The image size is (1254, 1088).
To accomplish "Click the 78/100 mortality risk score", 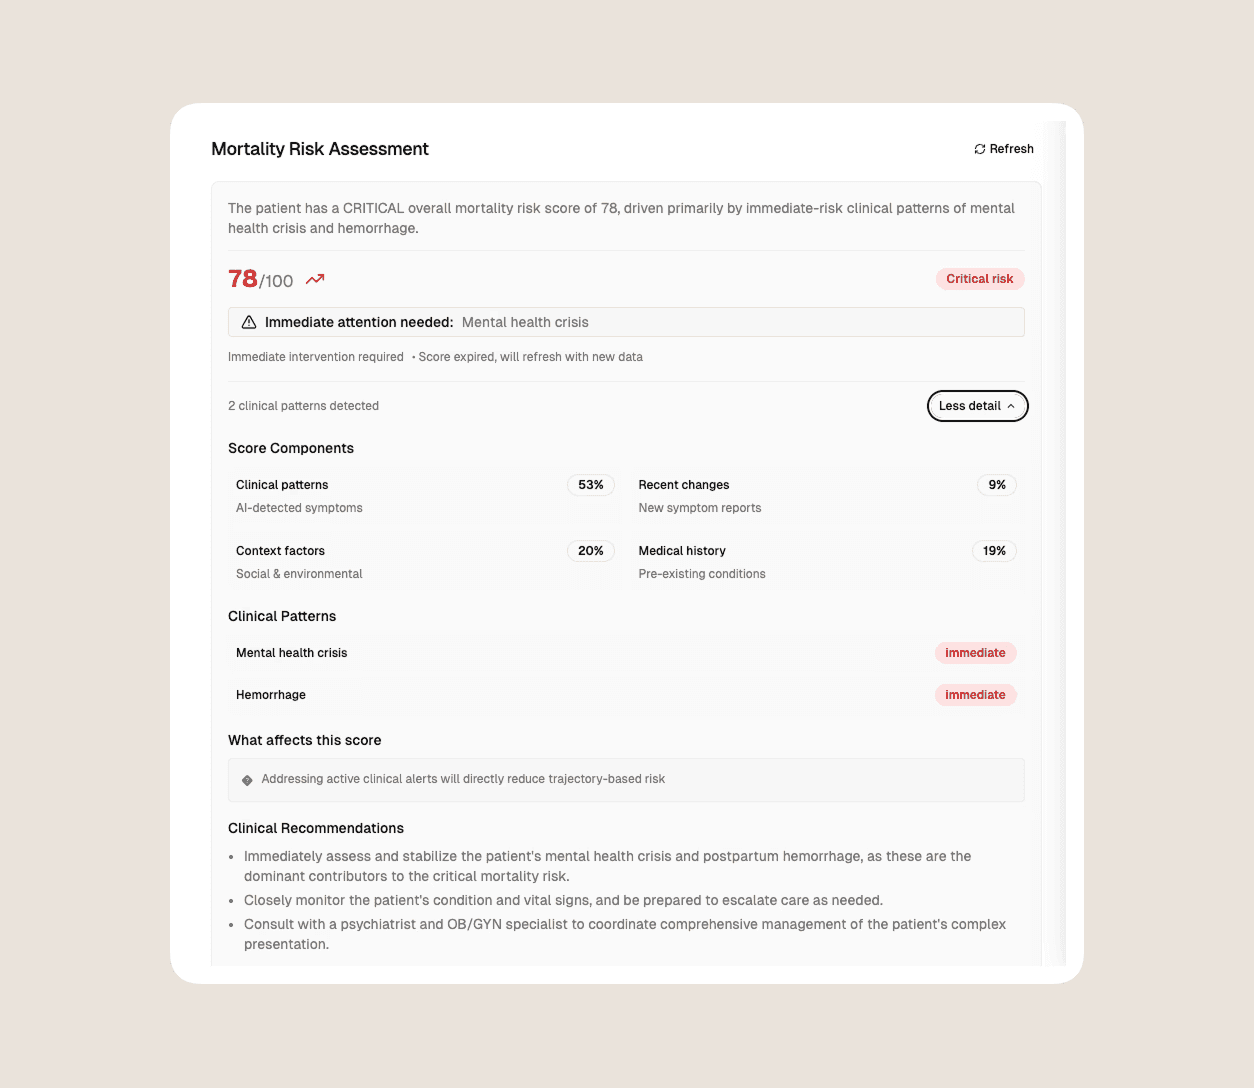I will click(x=261, y=279).
